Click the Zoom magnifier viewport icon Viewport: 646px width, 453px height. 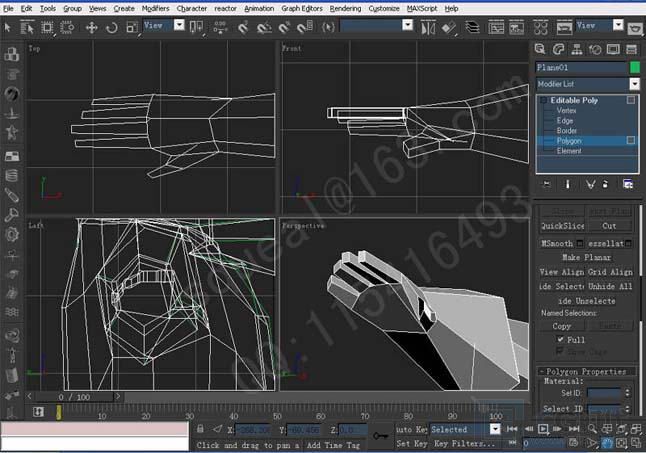(592, 429)
